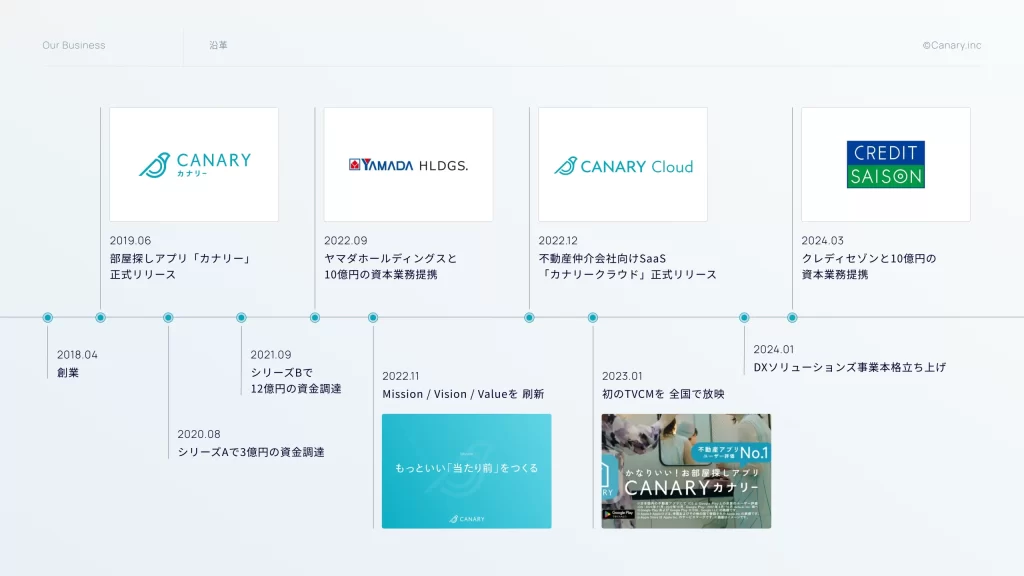Select the 2021.09 Series B timeline dot
The image size is (1024, 576).
point(241,318)
